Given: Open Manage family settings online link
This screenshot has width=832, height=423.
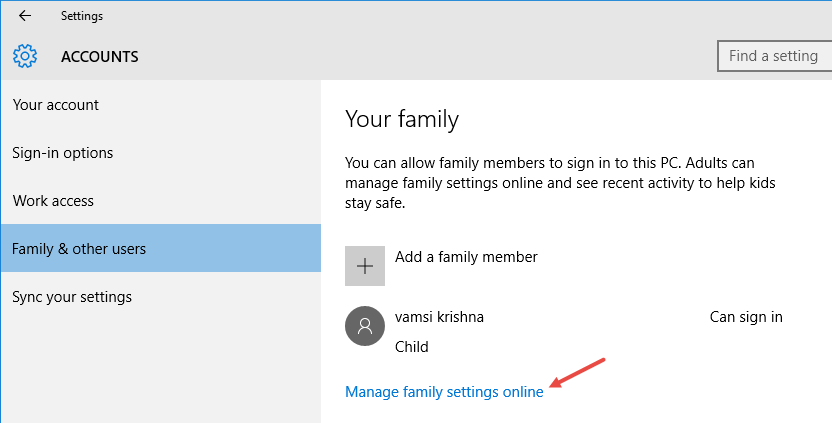Looking at the screenshot, I should pyautogui.click(x=444, y=392).
